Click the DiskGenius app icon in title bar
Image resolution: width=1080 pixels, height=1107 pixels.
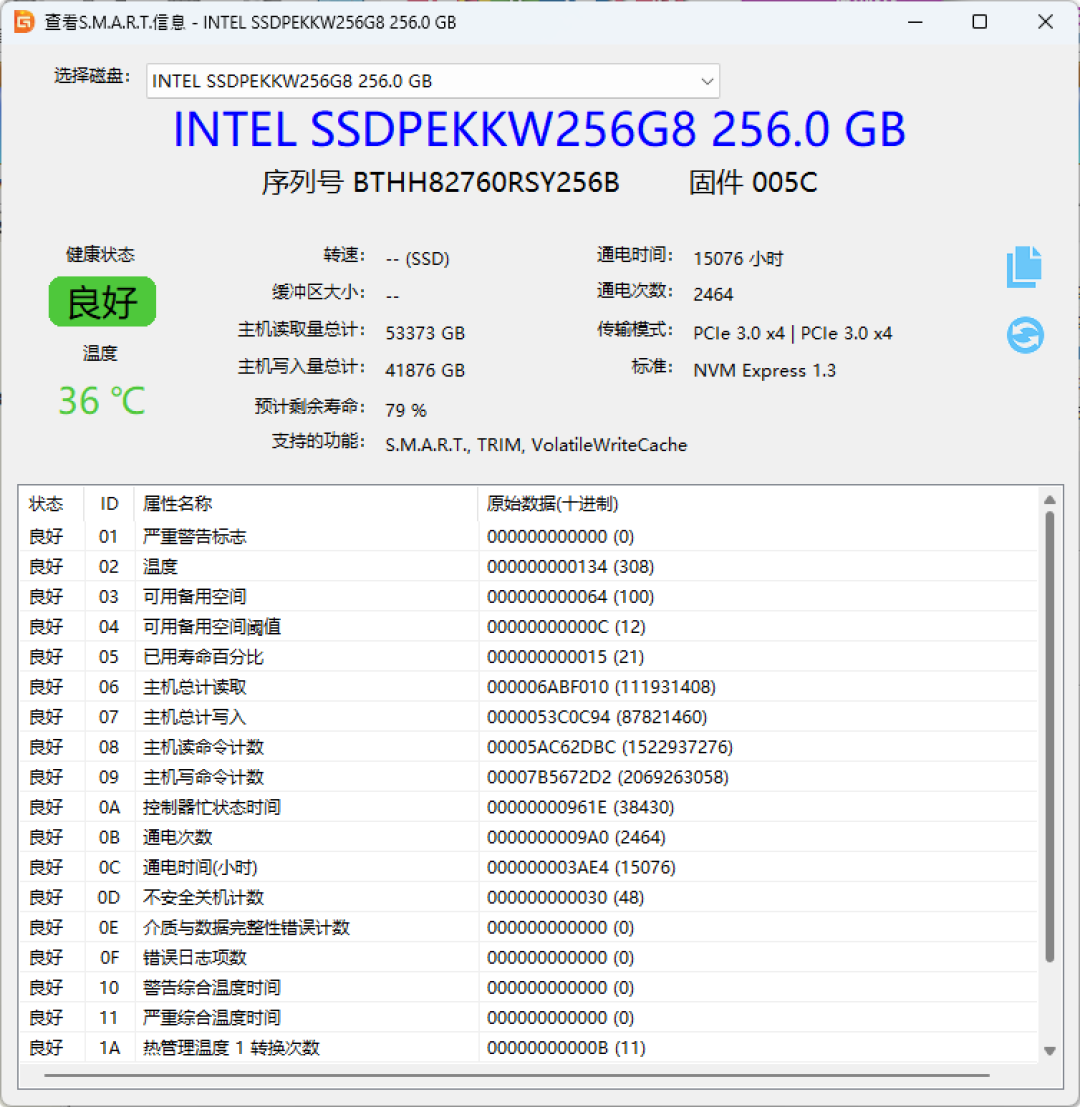coord(23,22)
